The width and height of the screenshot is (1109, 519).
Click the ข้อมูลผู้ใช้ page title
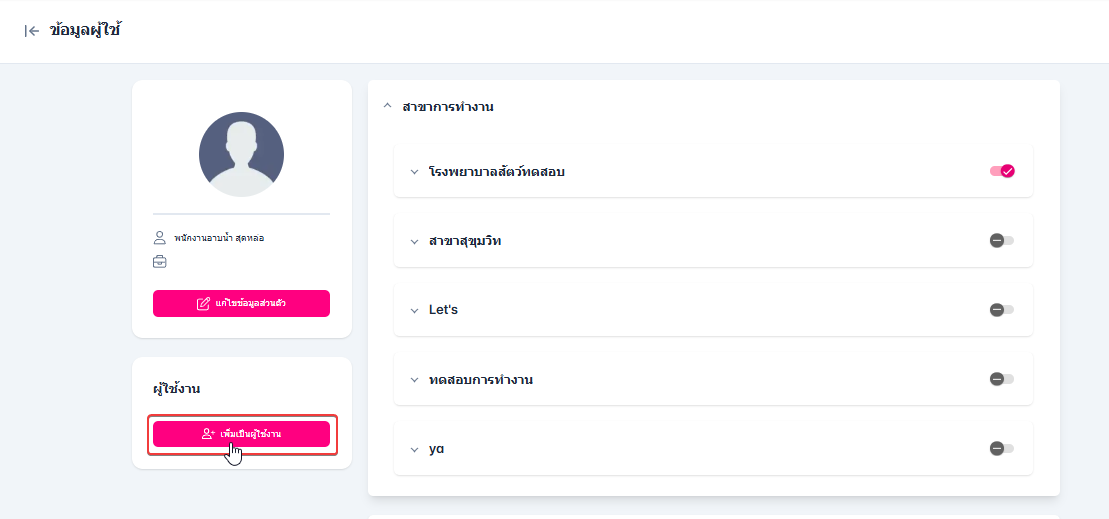[x=85, y=31]
